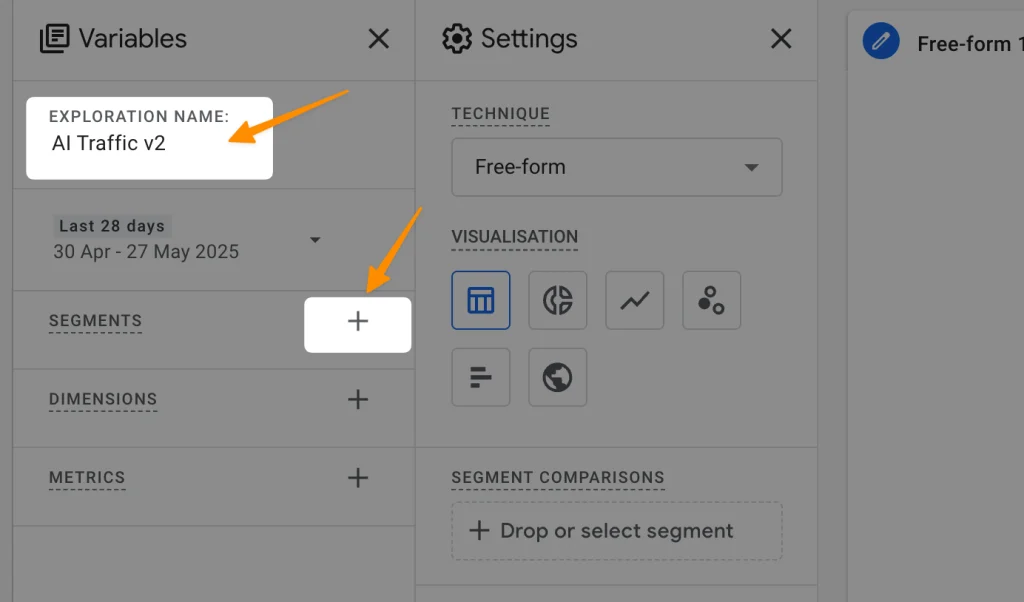Open the geo map visualisation
1024x602 pixels.
tap(557, 377)
